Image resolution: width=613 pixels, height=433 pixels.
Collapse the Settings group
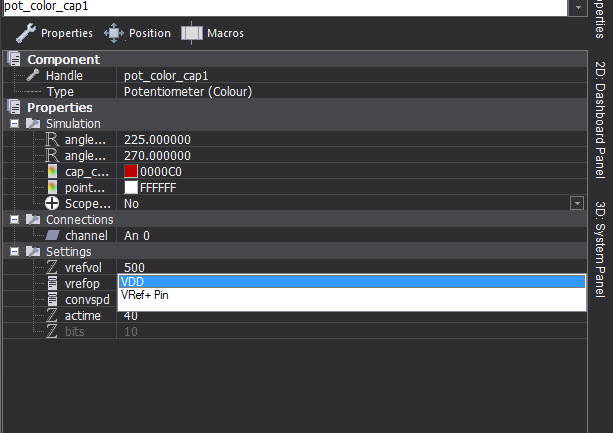[x=14, y=252]
